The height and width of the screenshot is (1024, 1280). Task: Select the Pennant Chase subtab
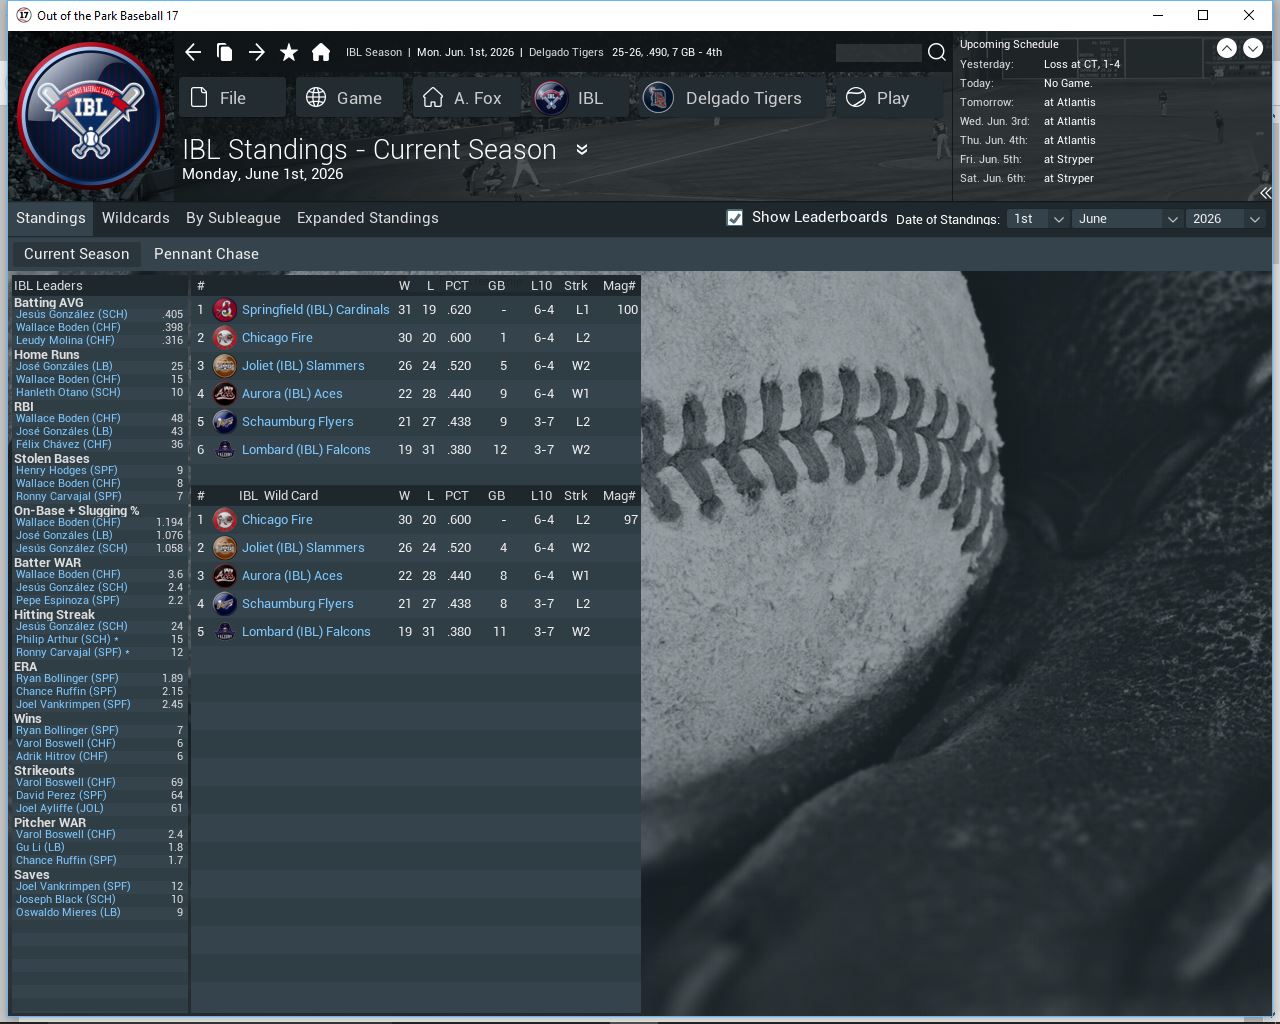click(x=206, y=254)
